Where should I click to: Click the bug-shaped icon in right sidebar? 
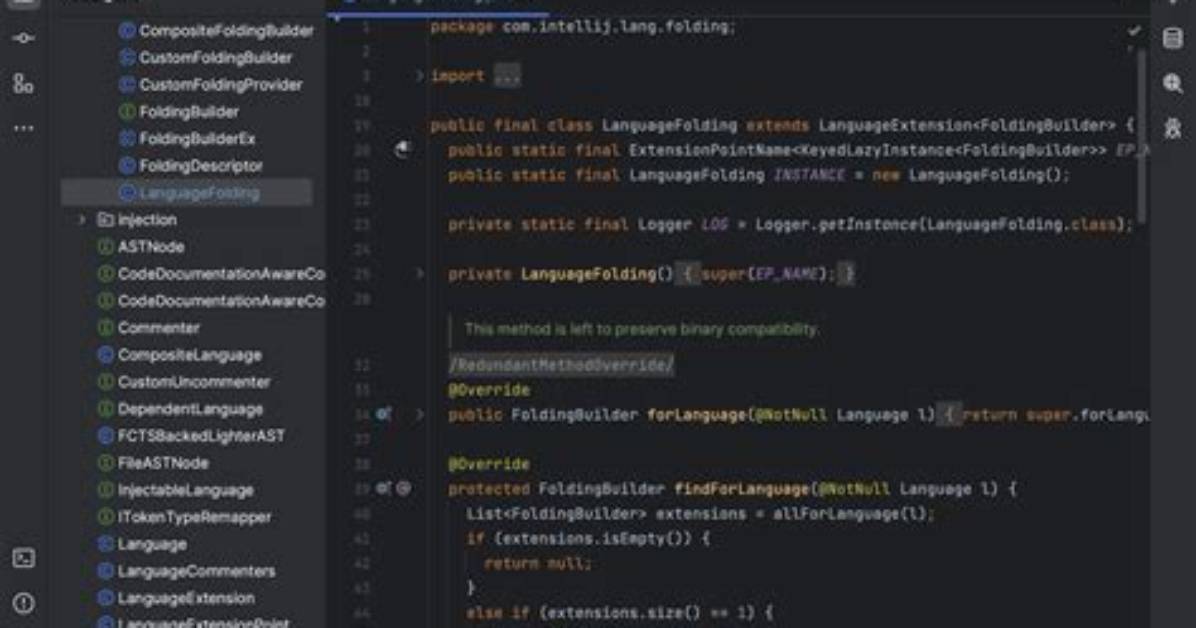pyautogui.click(x=1172, y=128)
